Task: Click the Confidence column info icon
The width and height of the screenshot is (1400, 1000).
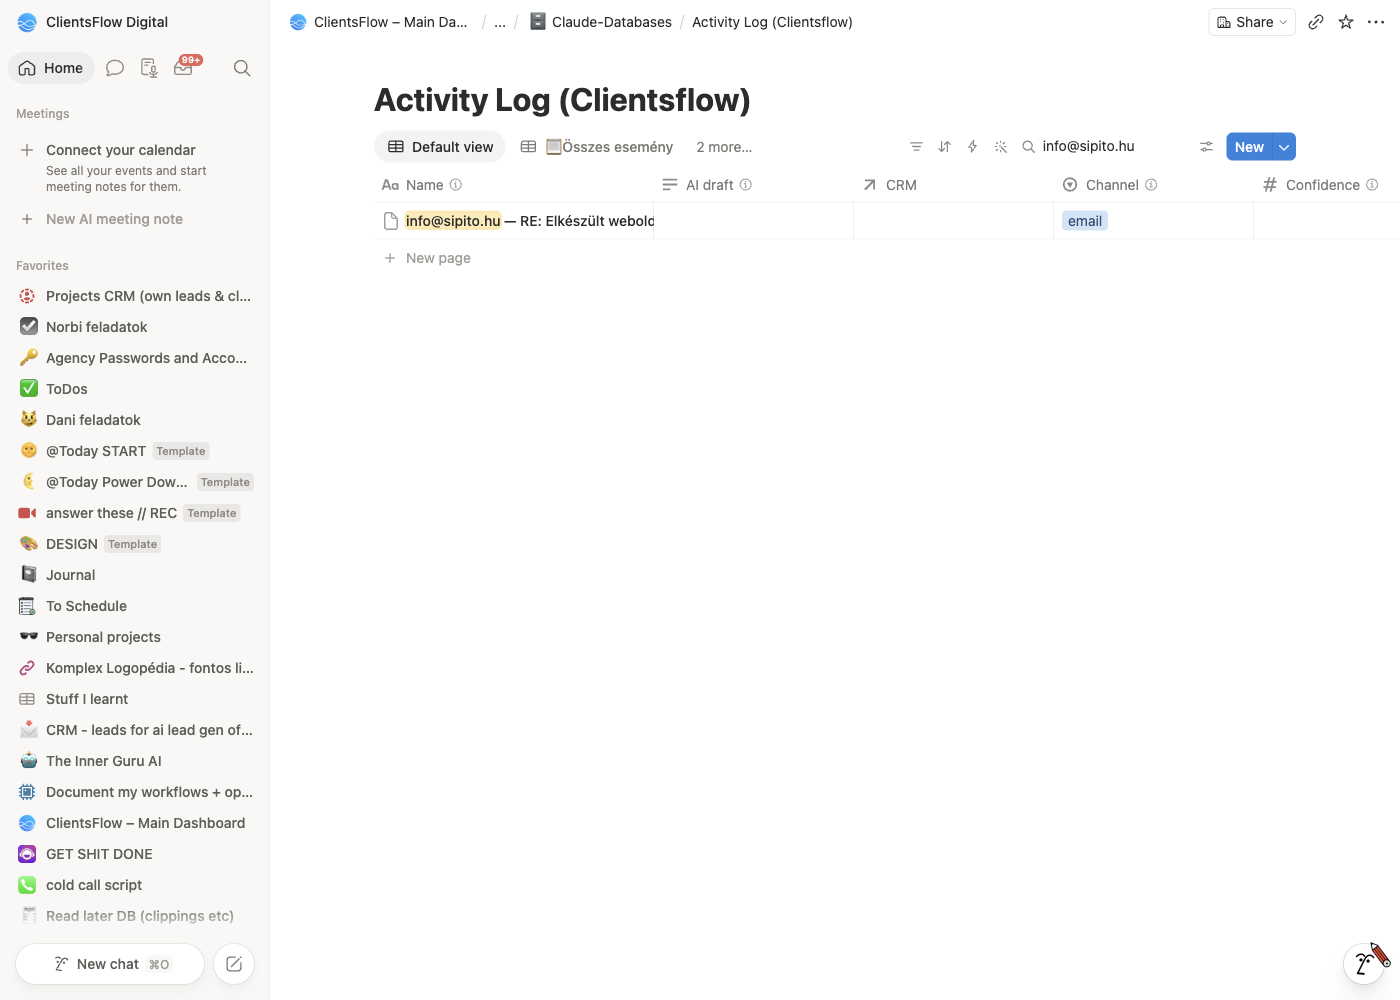Action: pyautogui.click(x=1372, y=185)
